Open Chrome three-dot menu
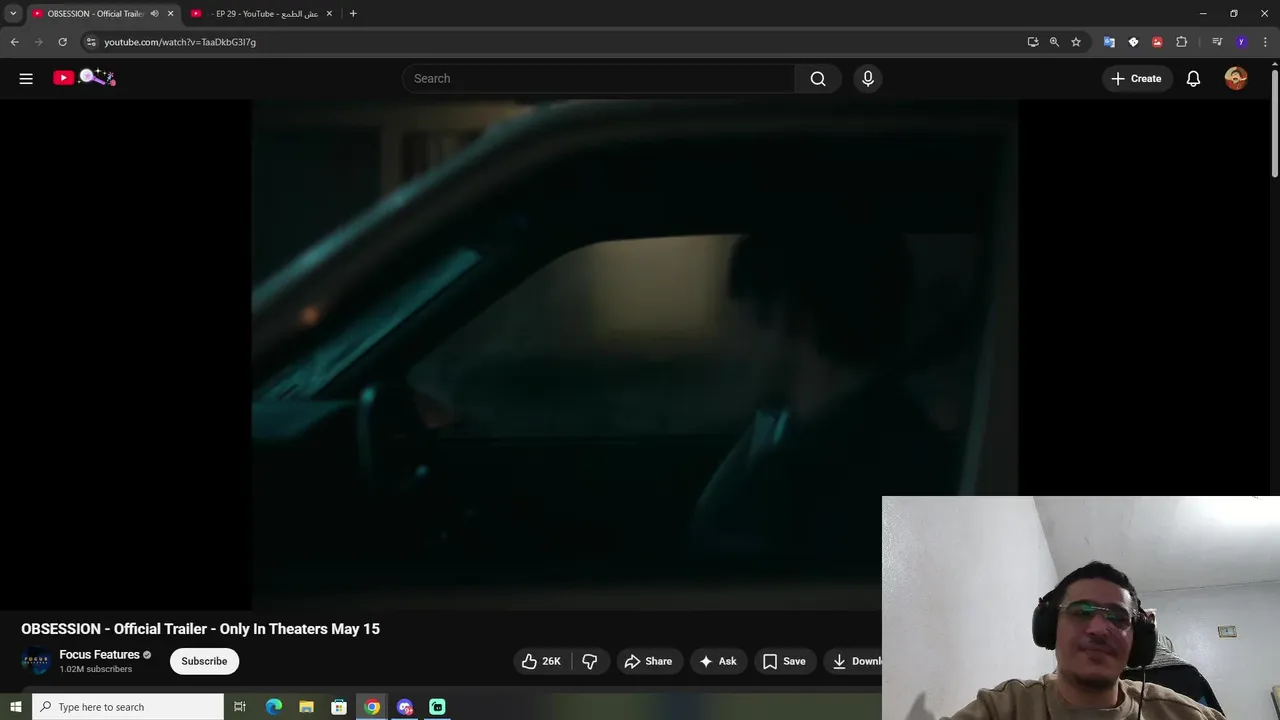 [1265, 42]
